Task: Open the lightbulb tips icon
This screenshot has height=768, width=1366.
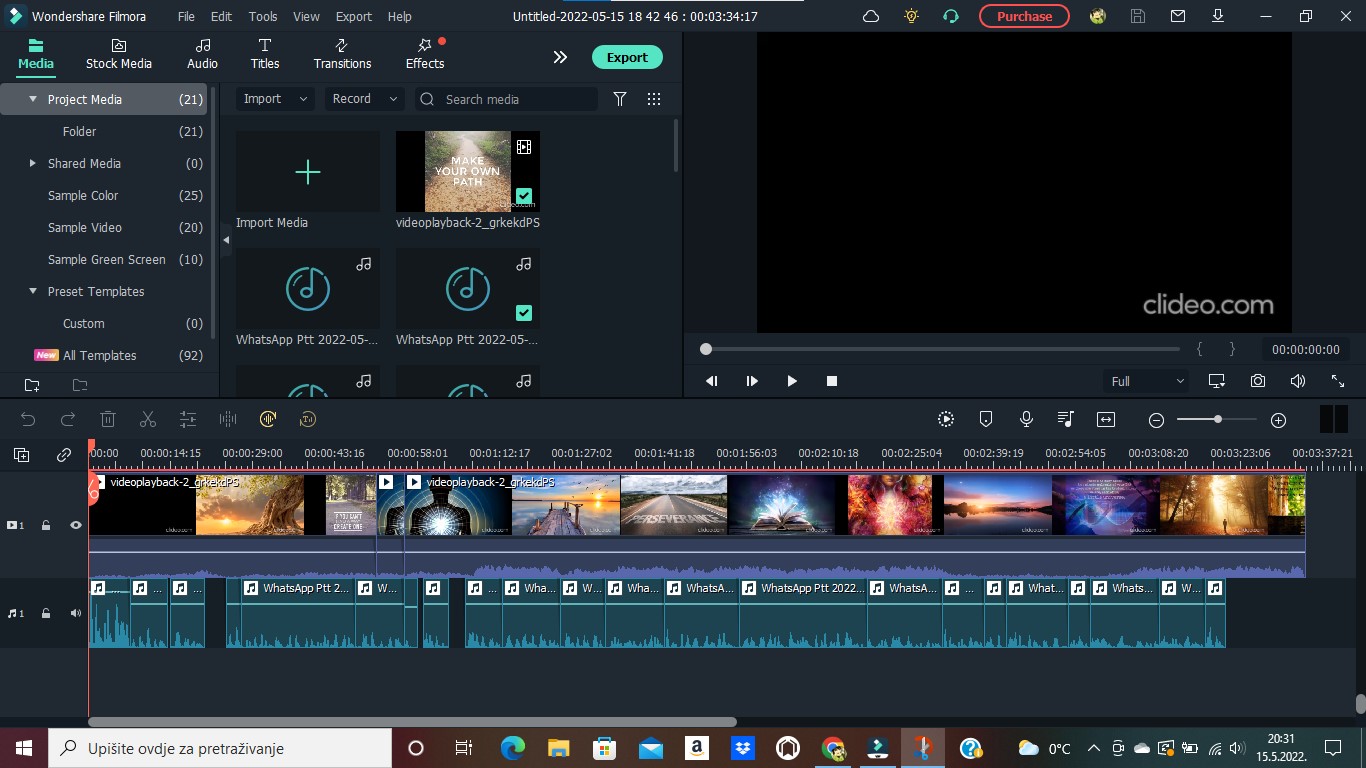Action: pos(911,16)
